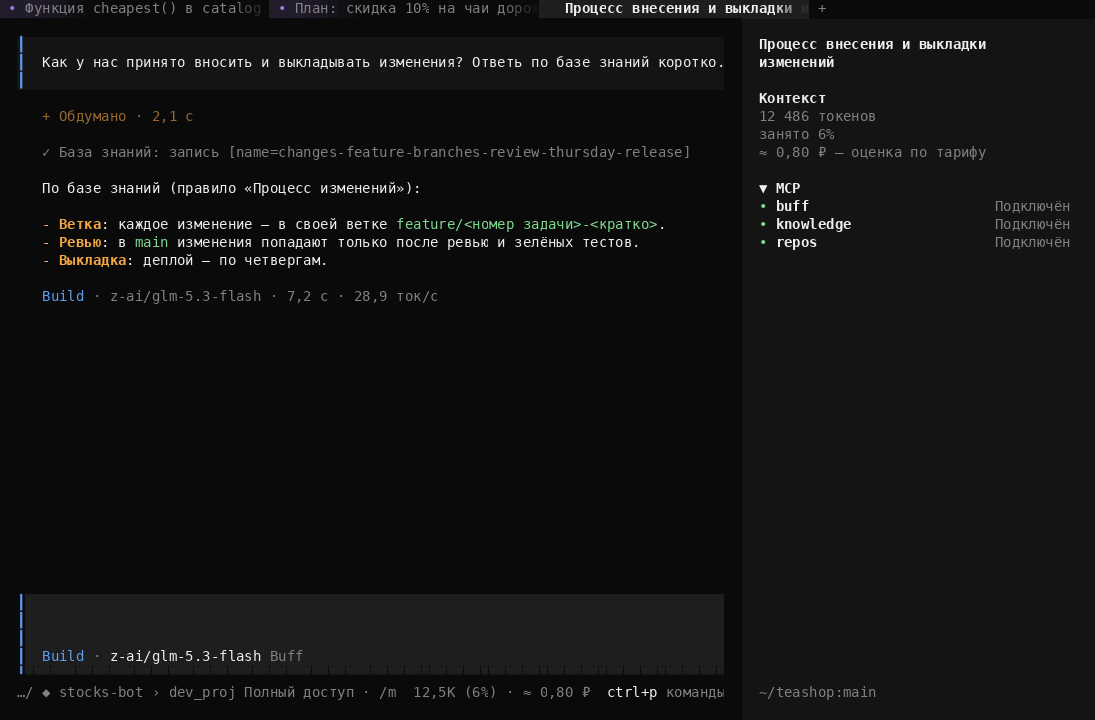Image resolution: width=1095 pixels, height=720 pixels.
Task: Click "12,5K (6%)" token counter in status bar
Action: point(455,693)
